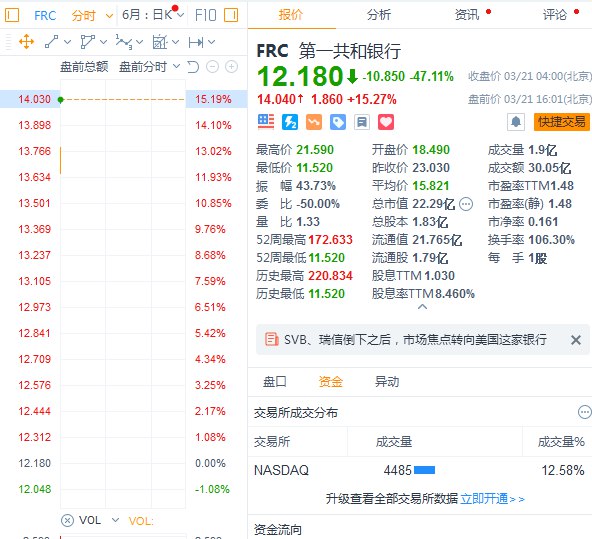Select the wave pattern drawing tool
This screenshot has height=539, width=592.
123,42
